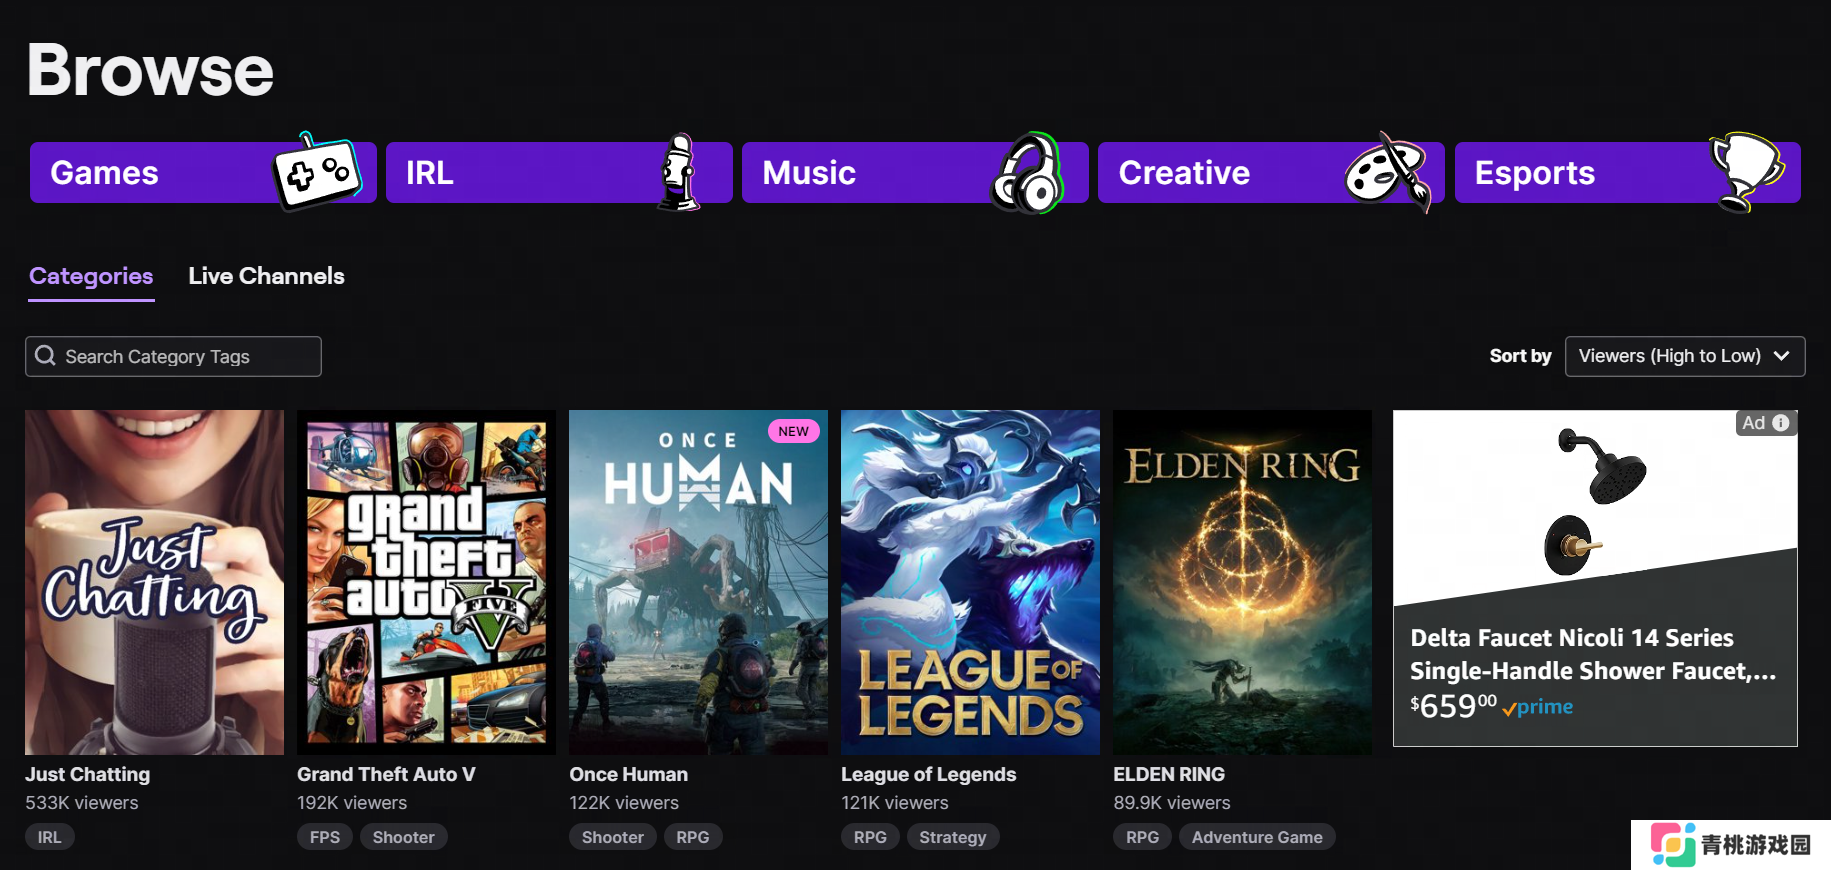Click 122K viewers under Once Human
This screenshot has width=1831, height=870.
tap(624, 803)
